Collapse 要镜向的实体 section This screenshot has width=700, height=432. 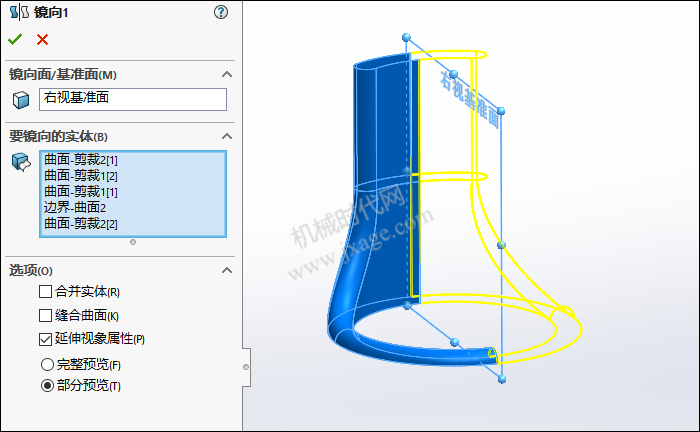click(227, 136)
